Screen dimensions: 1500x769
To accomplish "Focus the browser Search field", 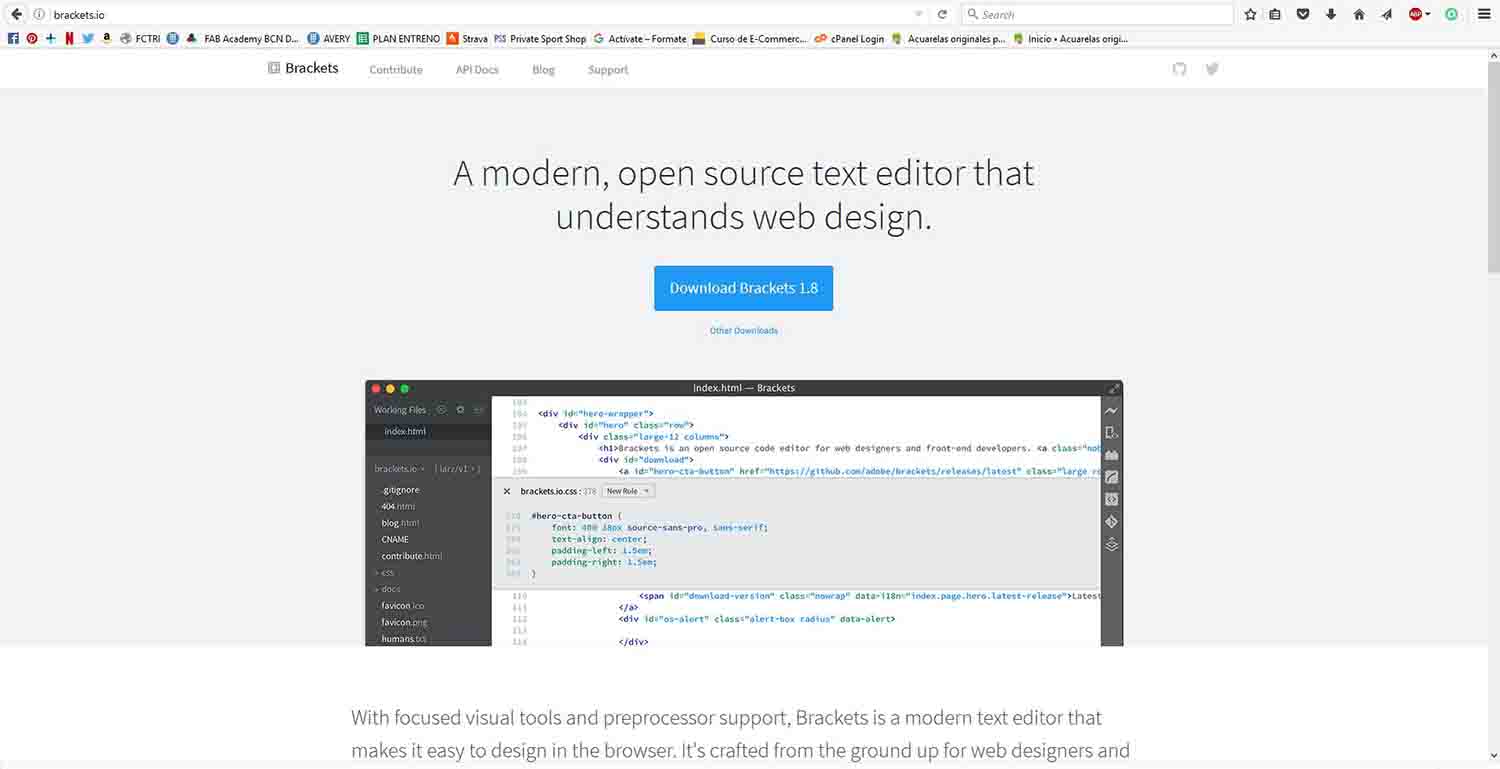I will click(1097, 15).
